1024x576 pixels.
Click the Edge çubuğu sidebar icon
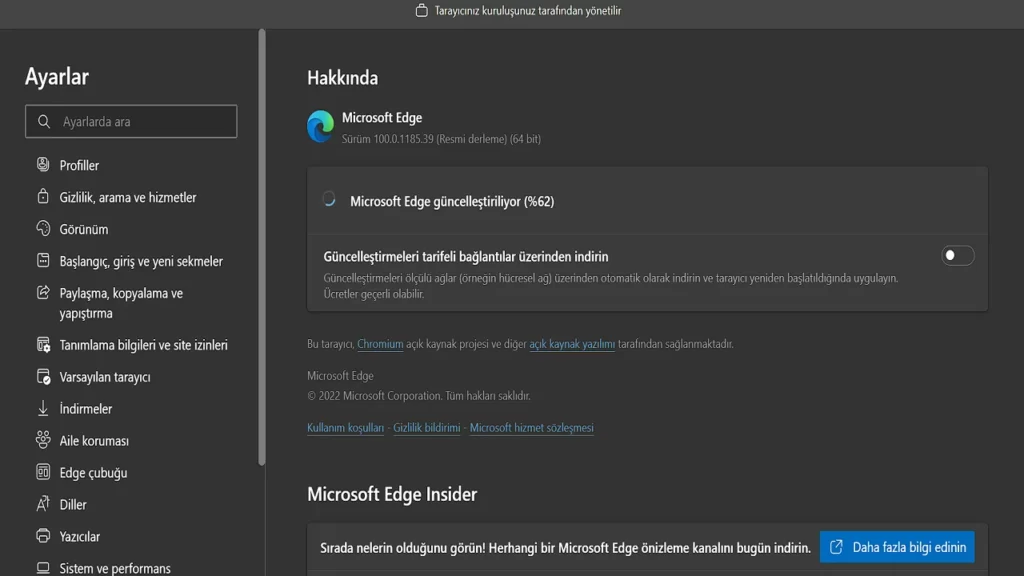point(43,473)
